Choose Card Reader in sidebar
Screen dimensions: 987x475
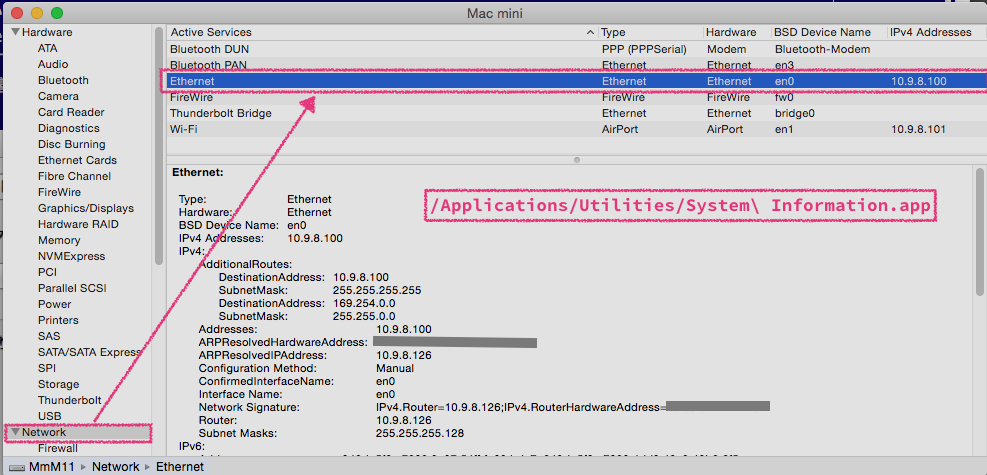[71, 112]
